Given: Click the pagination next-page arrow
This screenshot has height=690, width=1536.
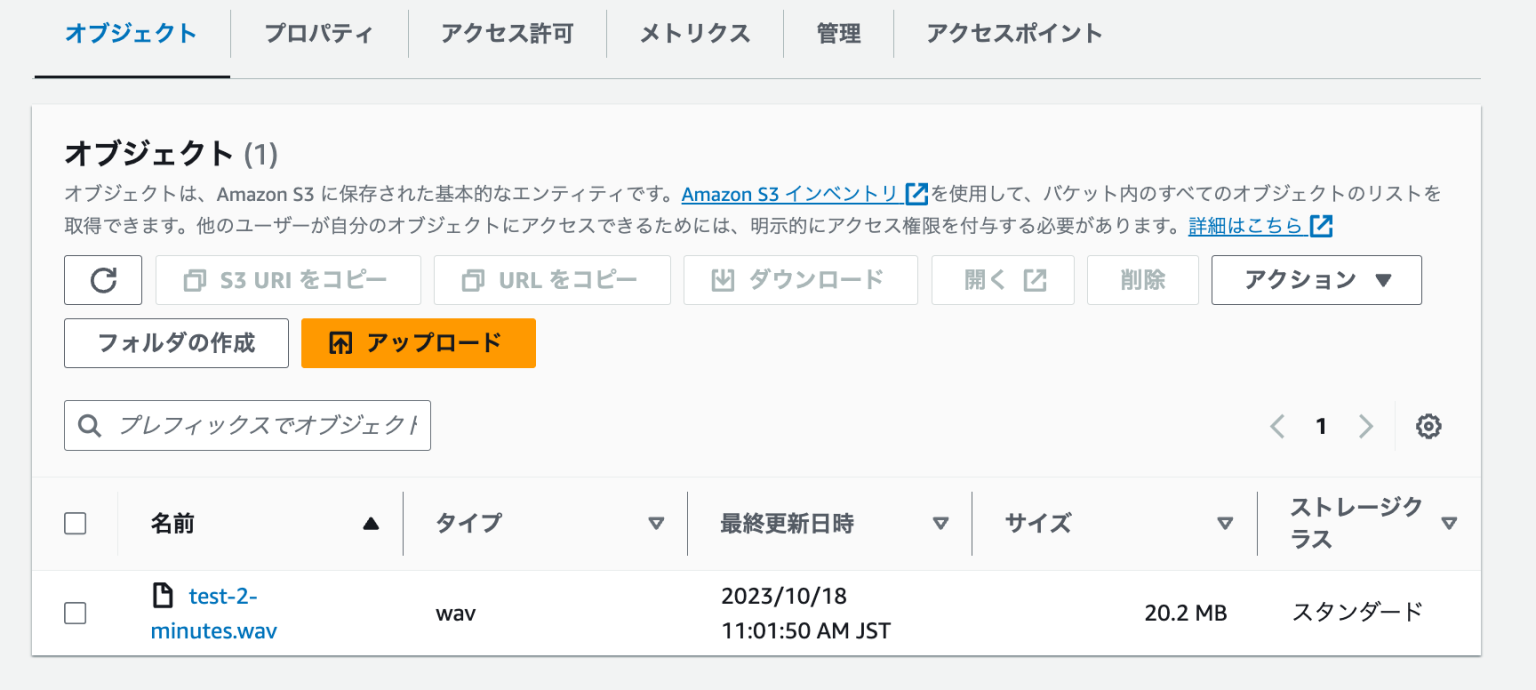Looking at the screenshot, I should click(1365, 425).
